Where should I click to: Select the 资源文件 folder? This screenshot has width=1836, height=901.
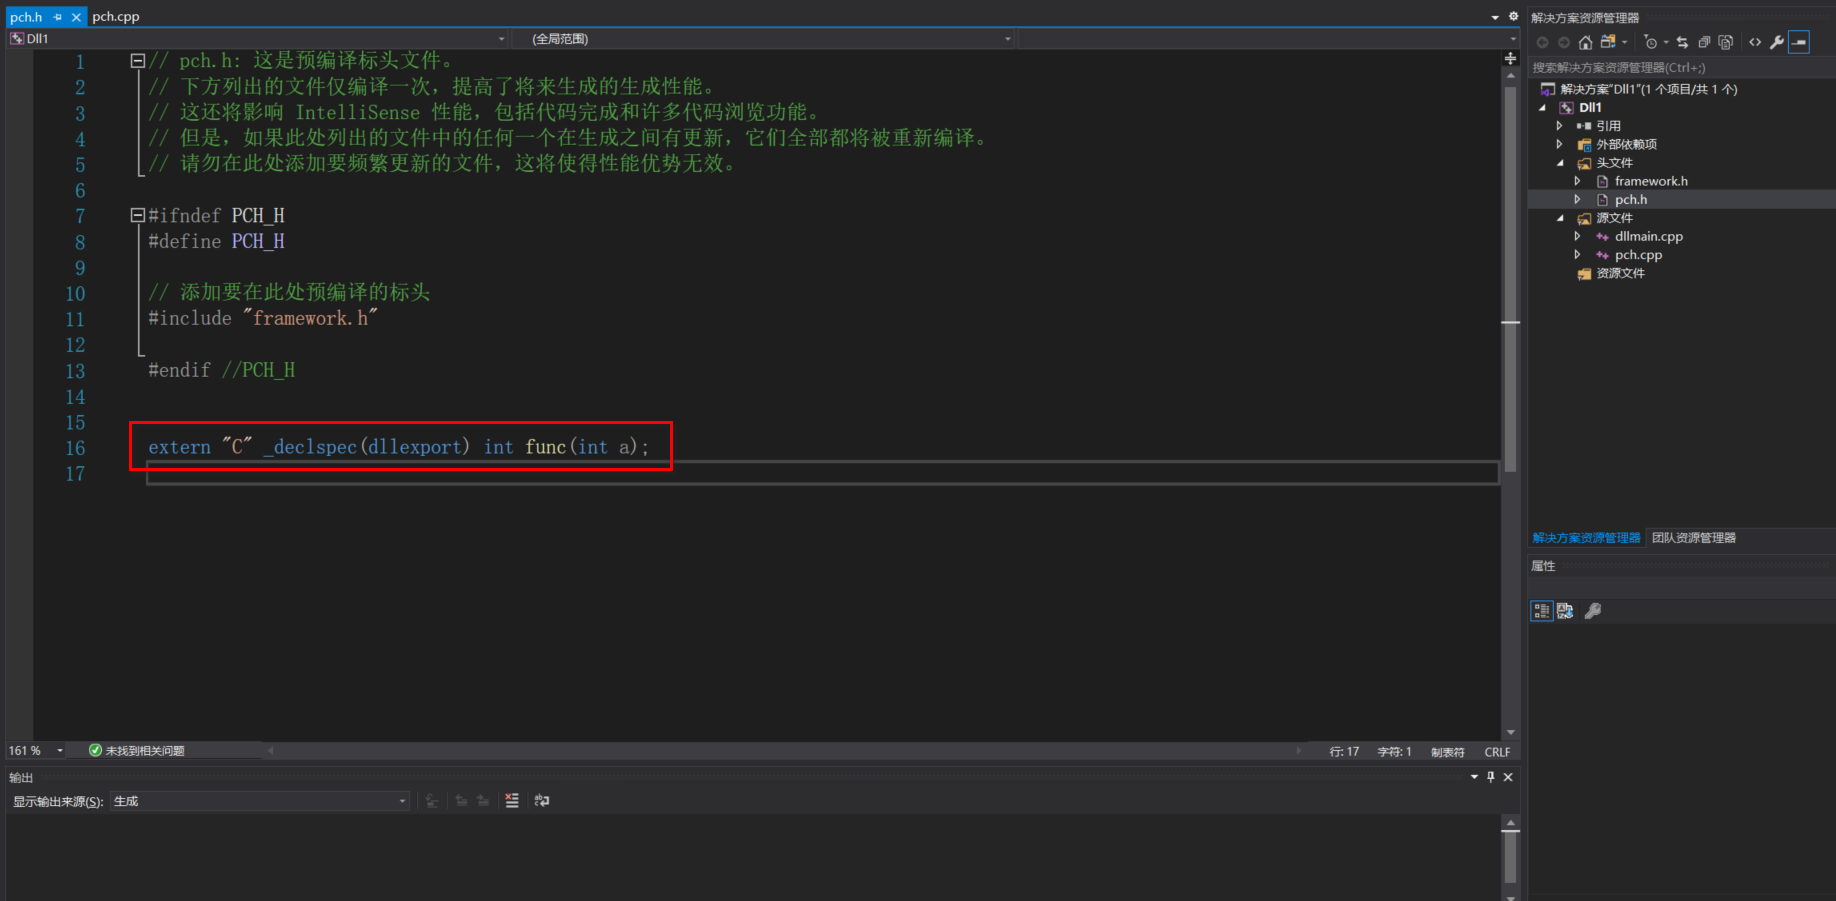[1619, 273]
